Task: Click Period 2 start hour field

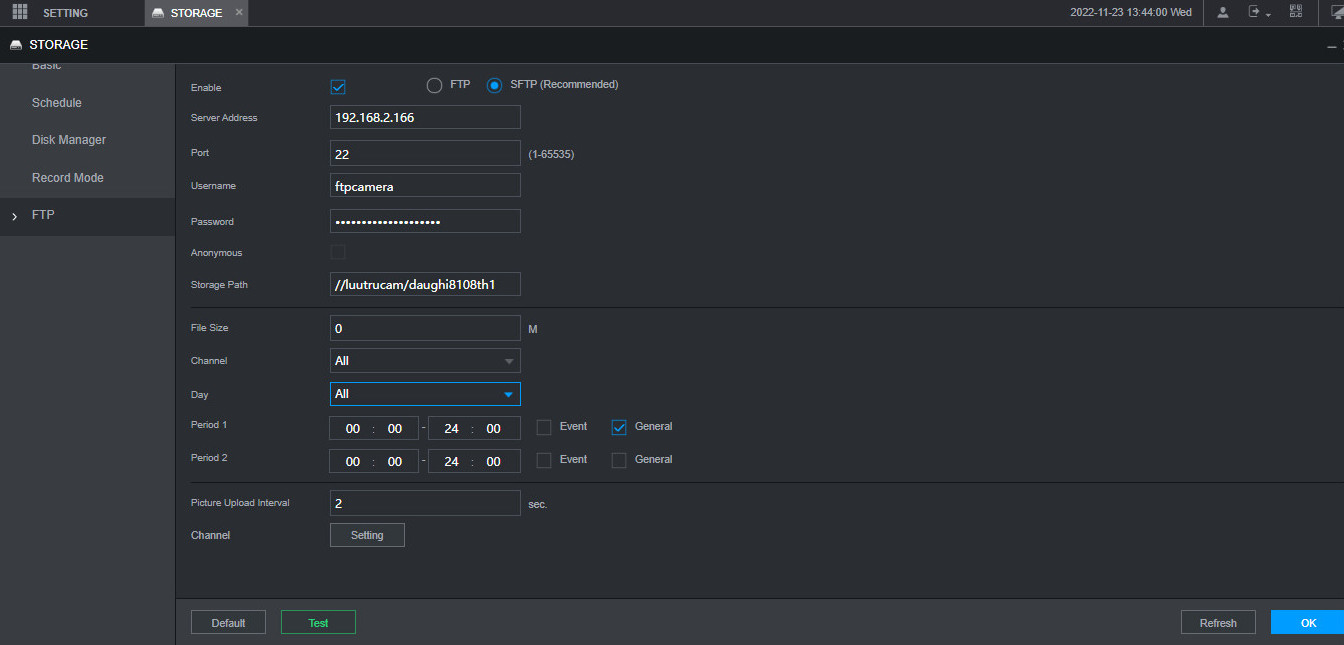Action: point(352,462)
